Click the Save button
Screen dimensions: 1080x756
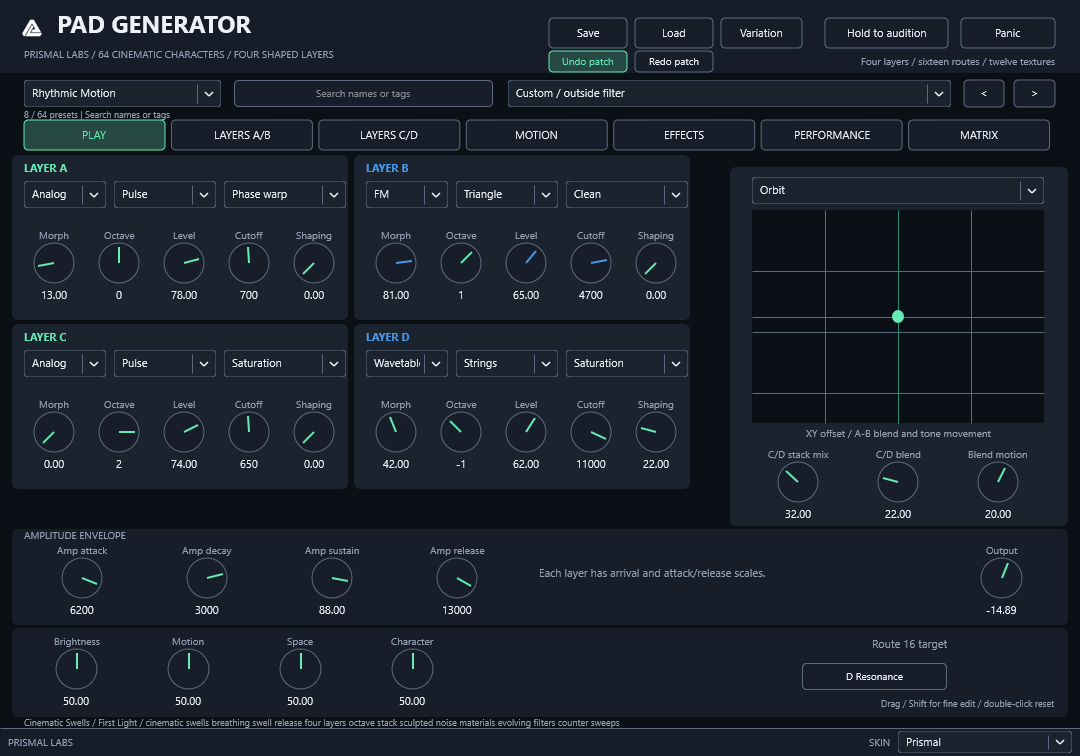click(x=588, y=33)
